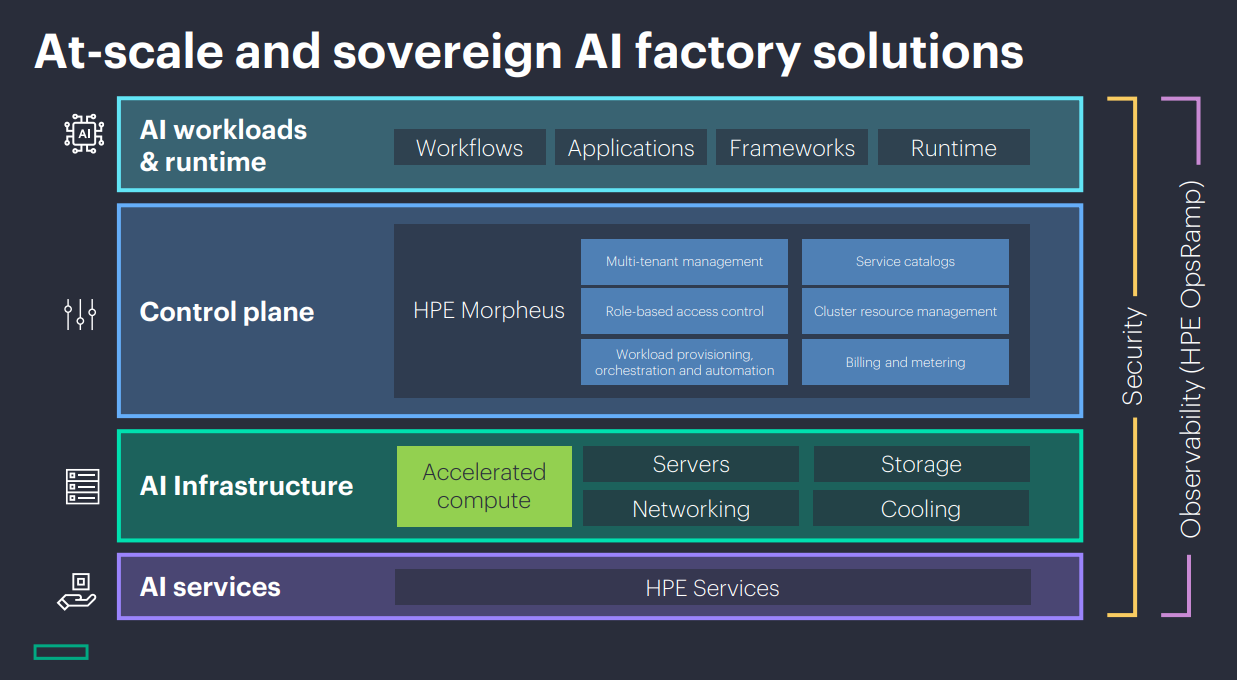Click the server rack icon beside AI Infrastructure
The width and height of the screenshot is (1237, 680).
pos(83,487)
